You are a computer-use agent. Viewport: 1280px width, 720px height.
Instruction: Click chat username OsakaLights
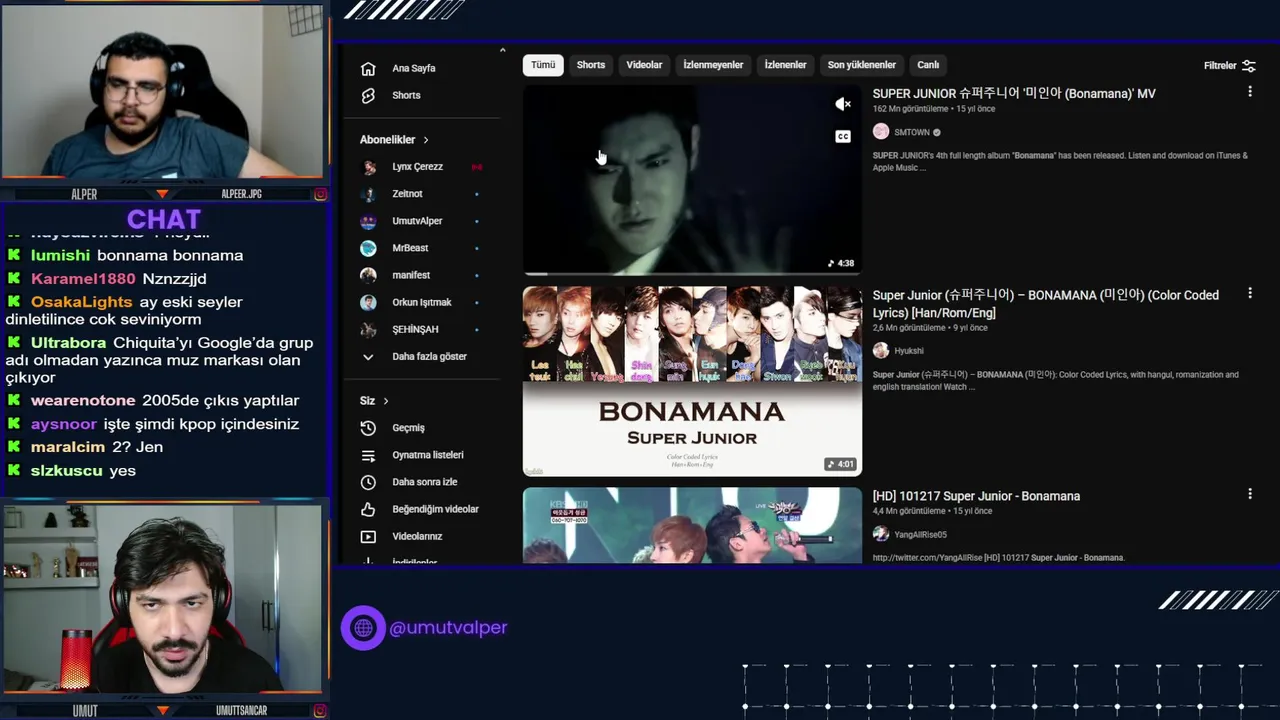click(81, 302)
